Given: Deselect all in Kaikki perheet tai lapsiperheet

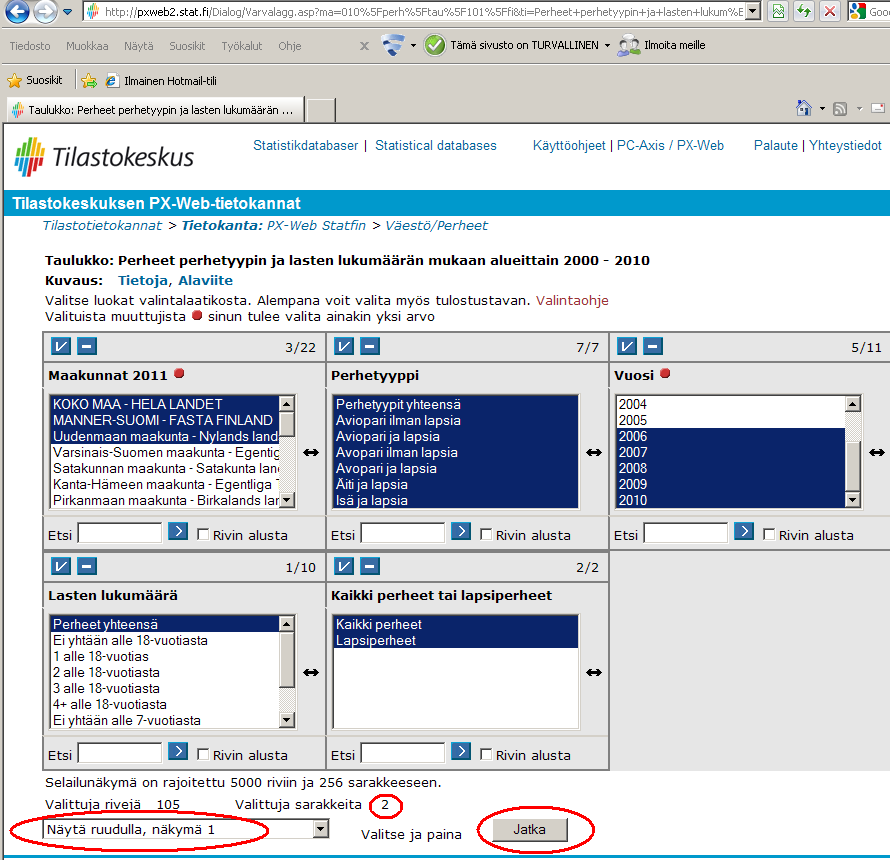Looking at the screenshot, I should pyautogui.click(x=369, y=566).
